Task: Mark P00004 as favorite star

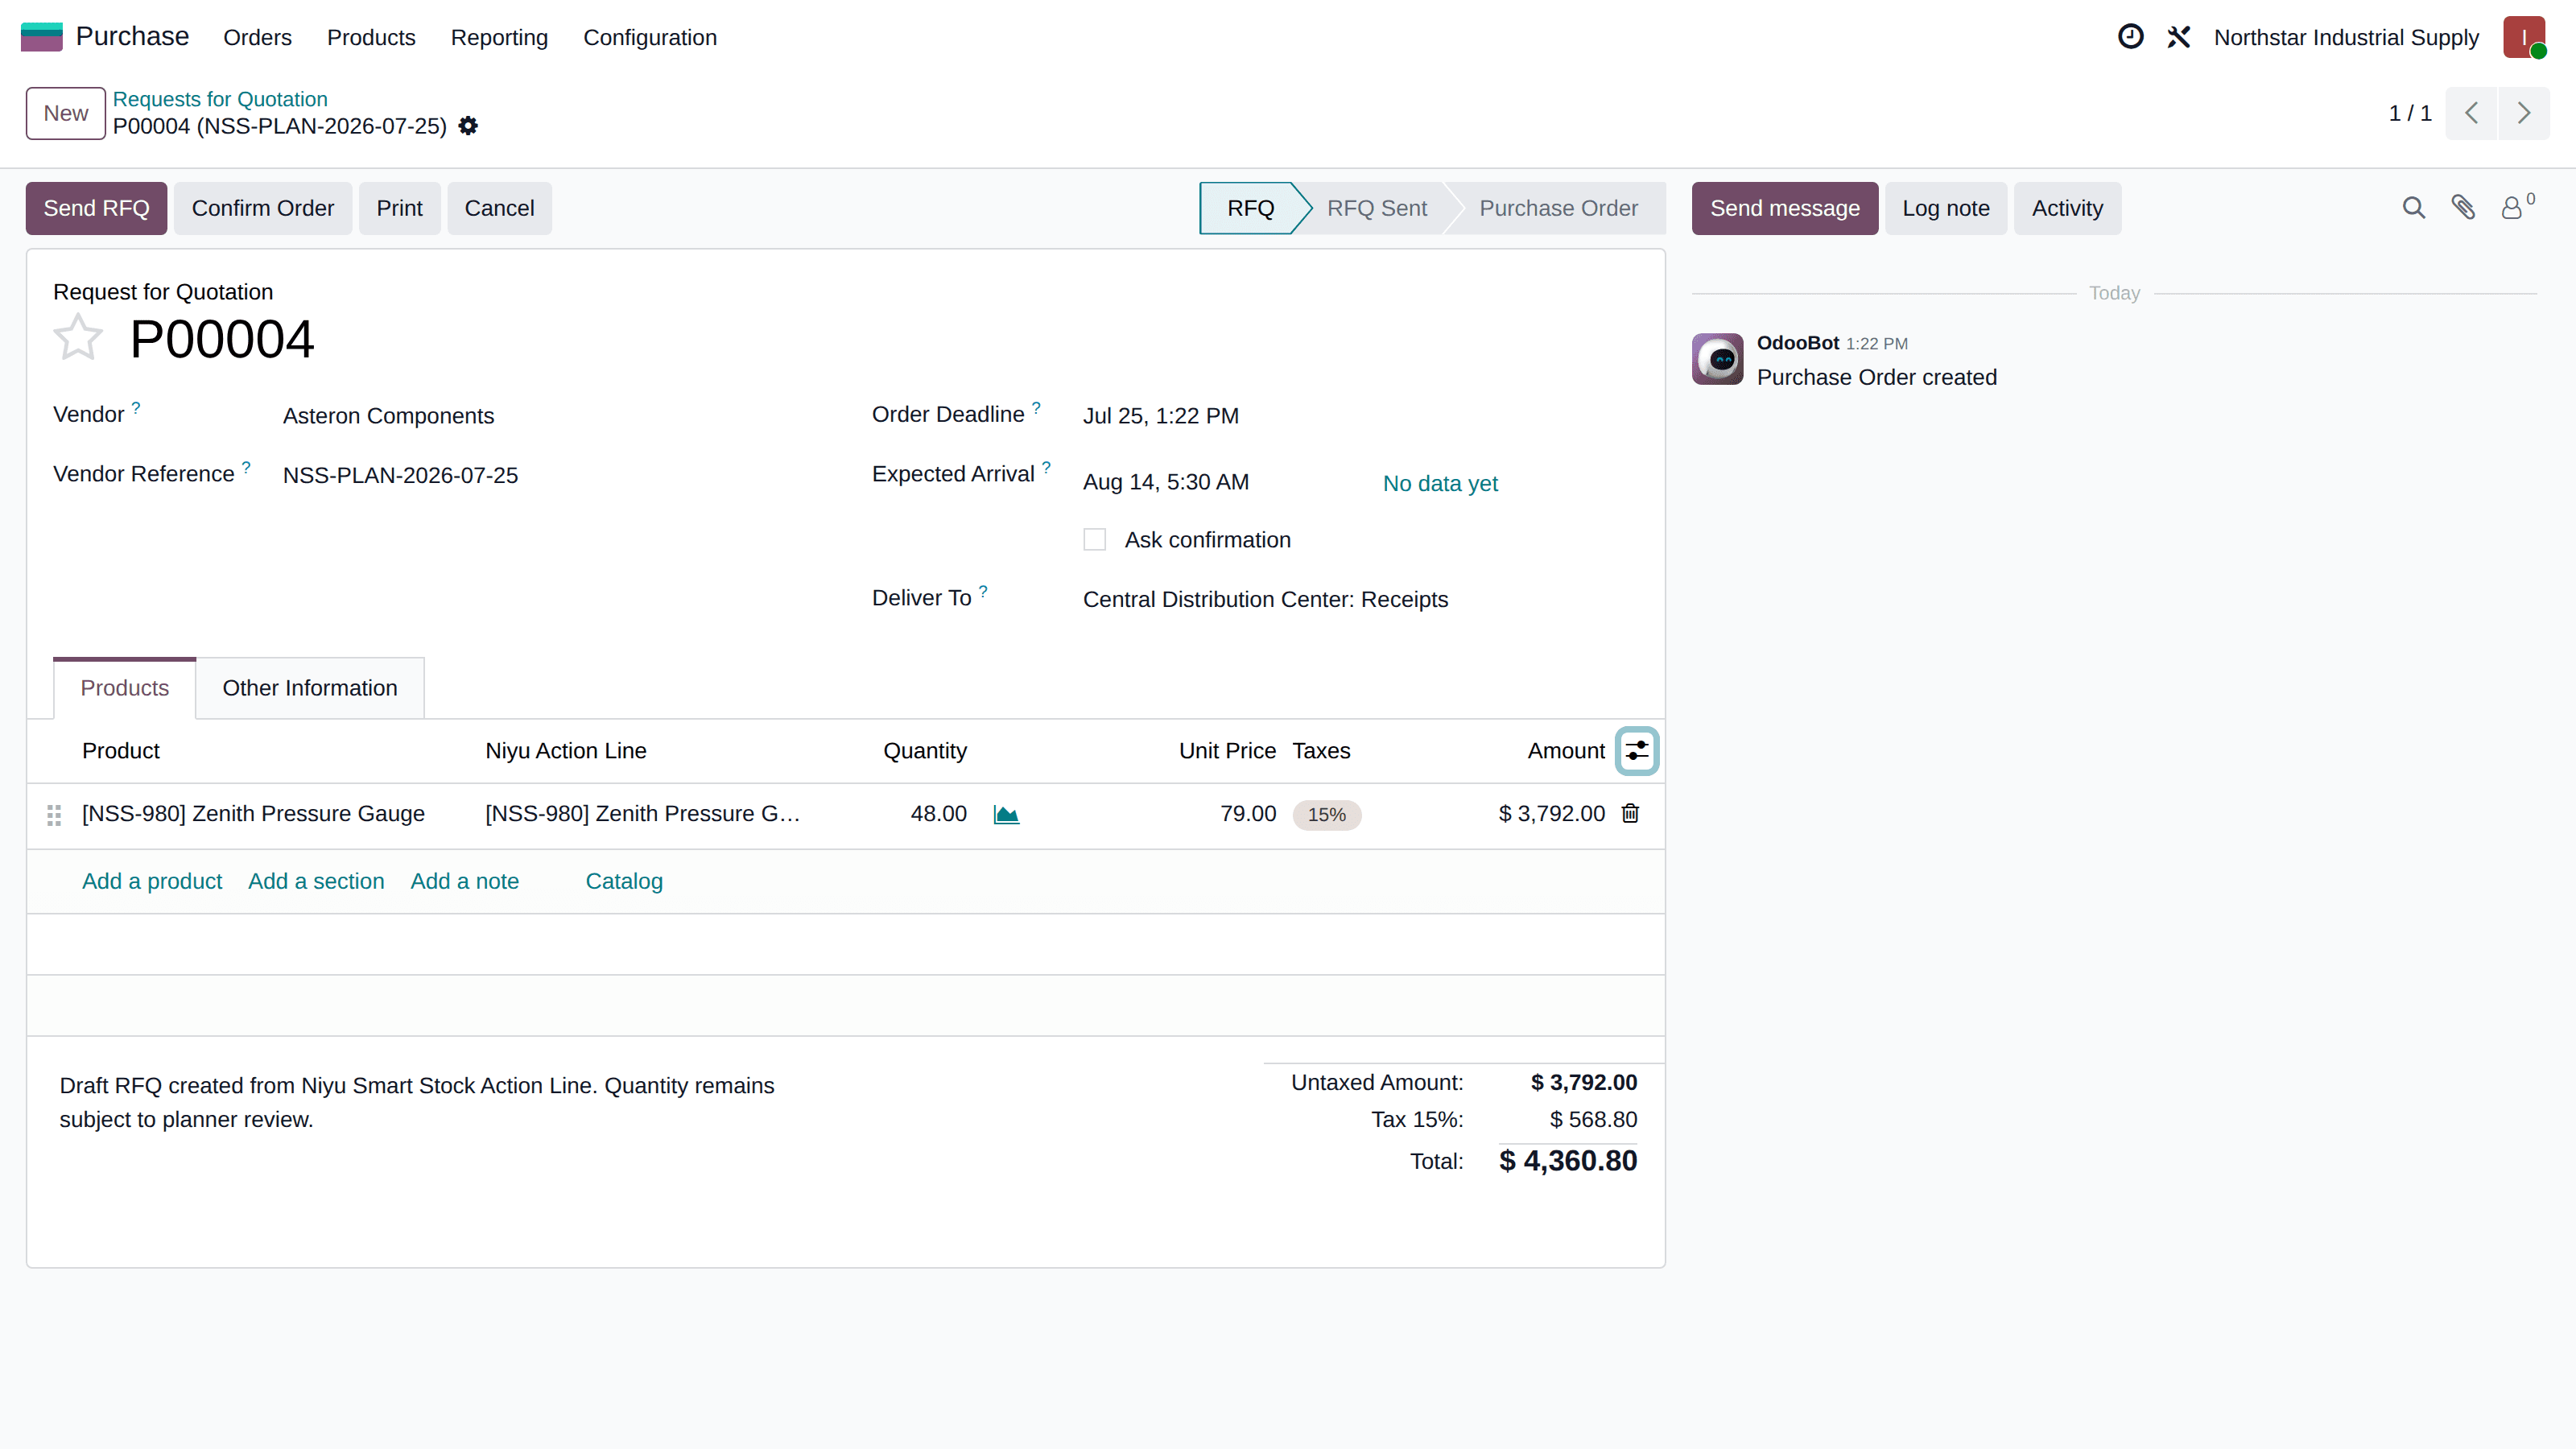Action: tap(77, 338)
